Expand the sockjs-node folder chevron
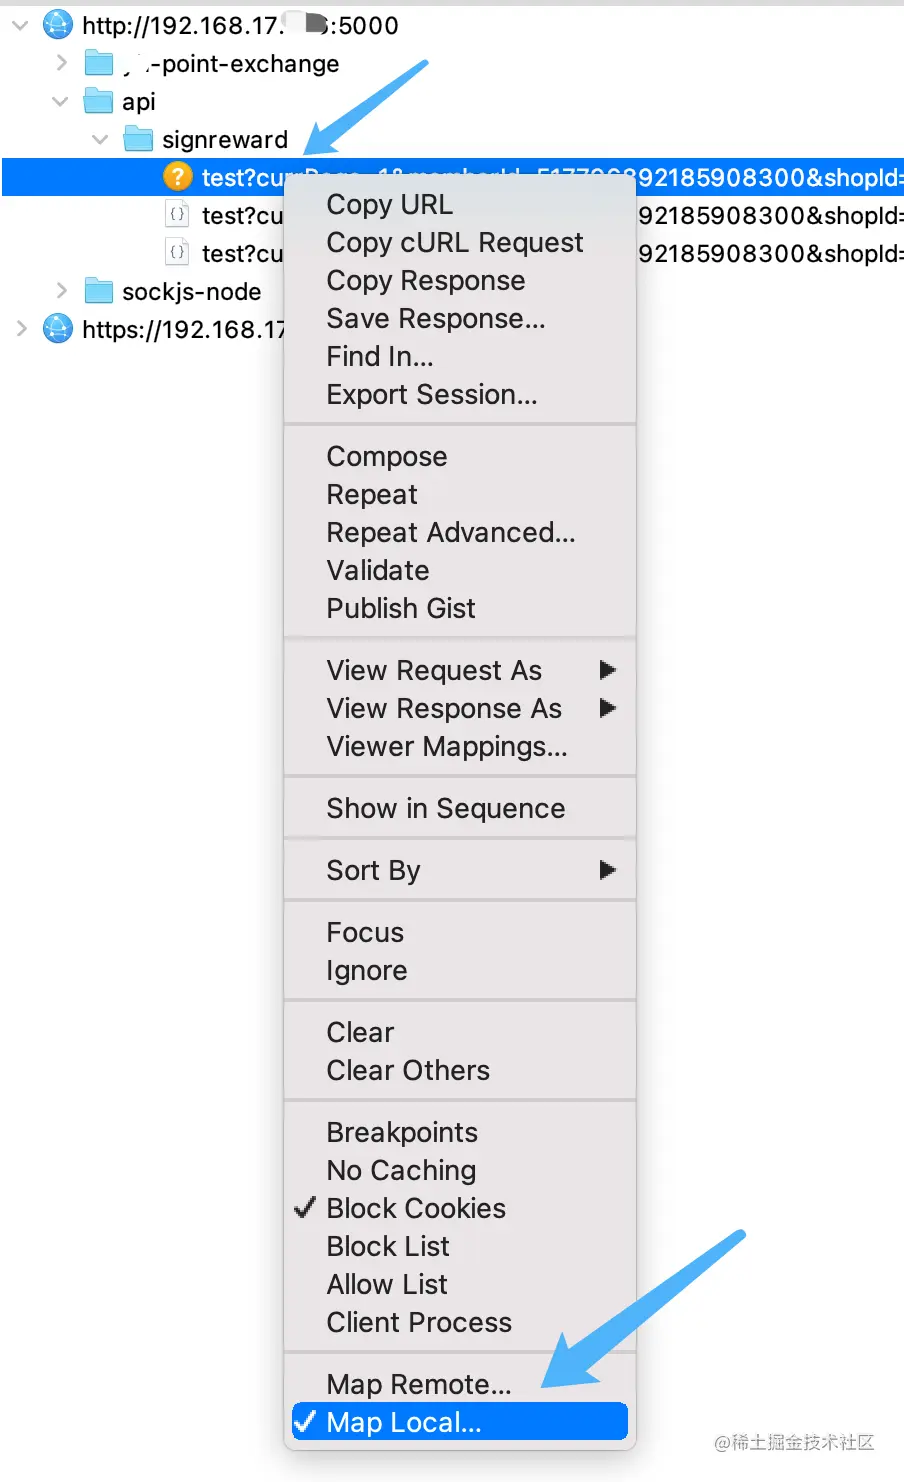The width and height of the screenshot is (904, 1482). [x=62, y=291]
